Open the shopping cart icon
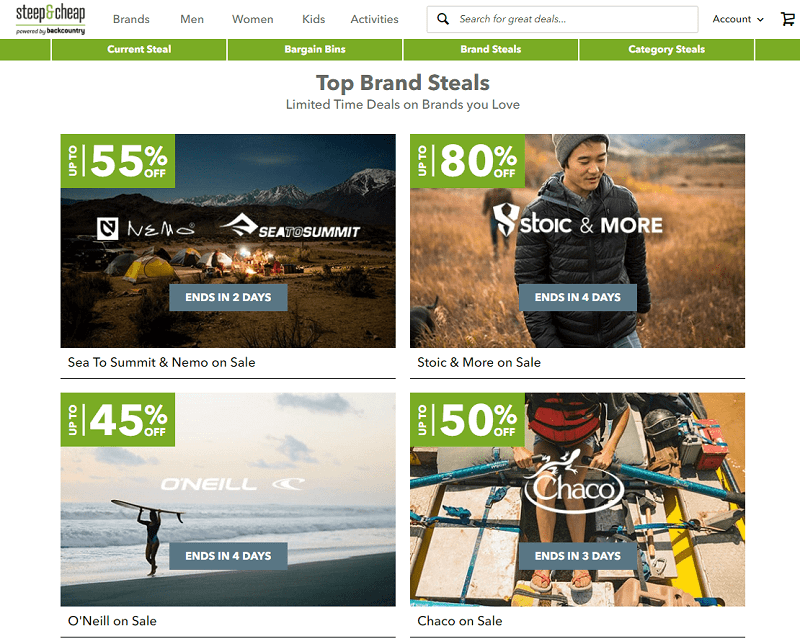Image resolution: width=800 pixels, height=644 pixels. 788,19
